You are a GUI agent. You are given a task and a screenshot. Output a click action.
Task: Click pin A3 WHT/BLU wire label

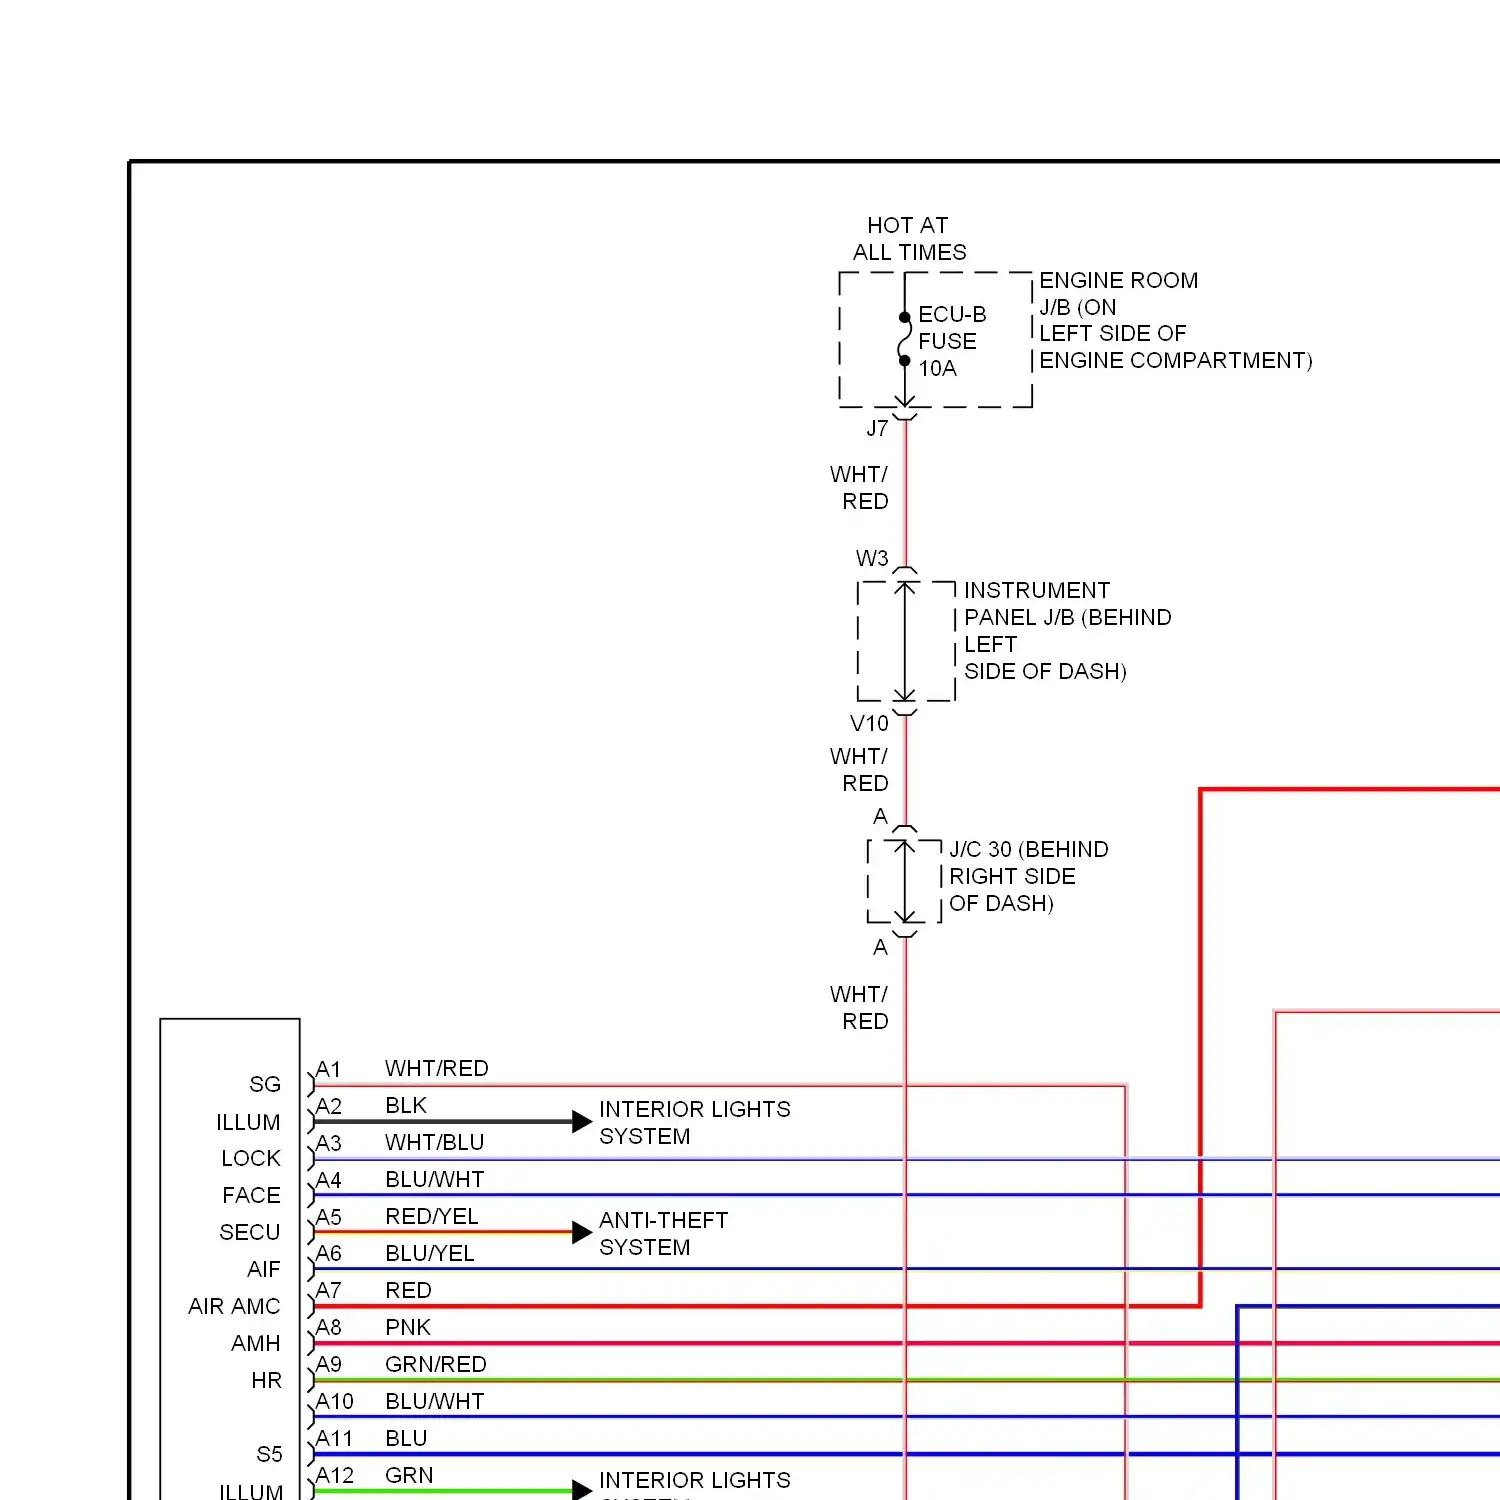434,1143
